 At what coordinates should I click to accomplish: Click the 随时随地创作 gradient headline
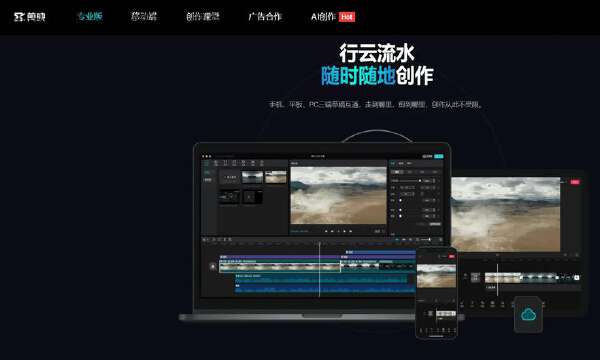(x=377, y=75)
